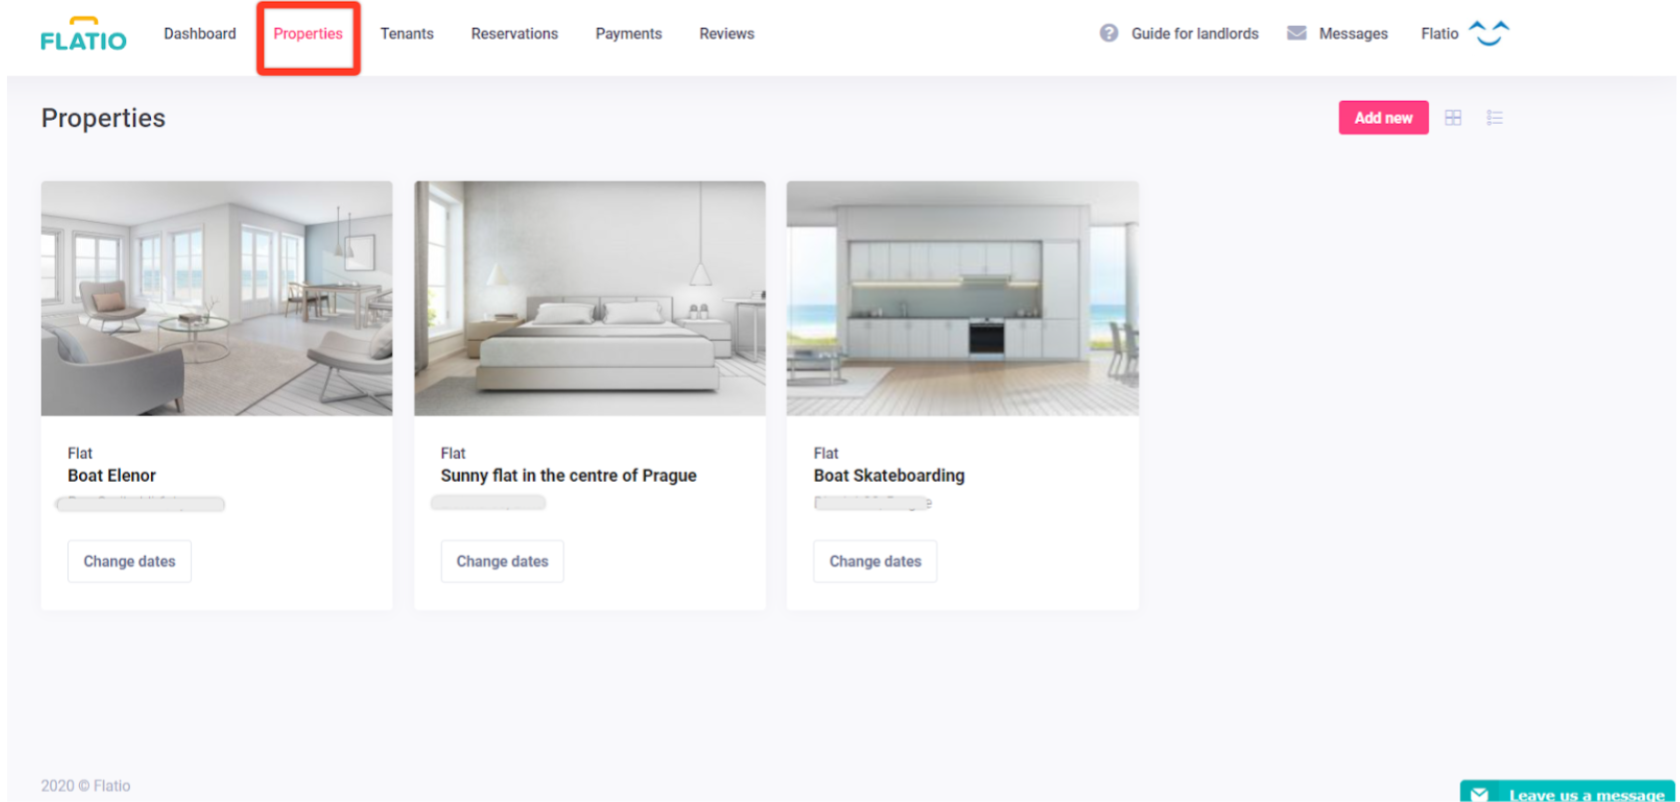The image size is (1680, 802).
Task: Open the Boat Elenor living room thumbnail
Action: (x=216, y=298)
